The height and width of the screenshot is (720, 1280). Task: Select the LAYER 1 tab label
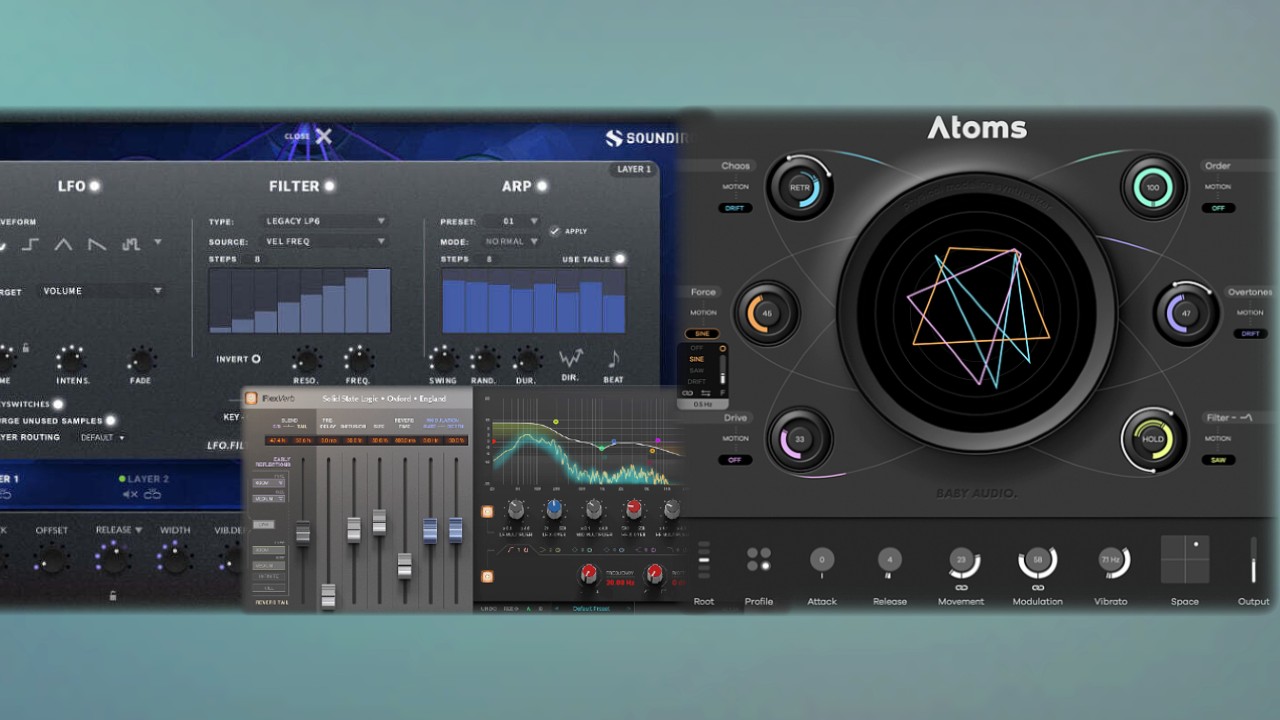[x=634, y=169]
